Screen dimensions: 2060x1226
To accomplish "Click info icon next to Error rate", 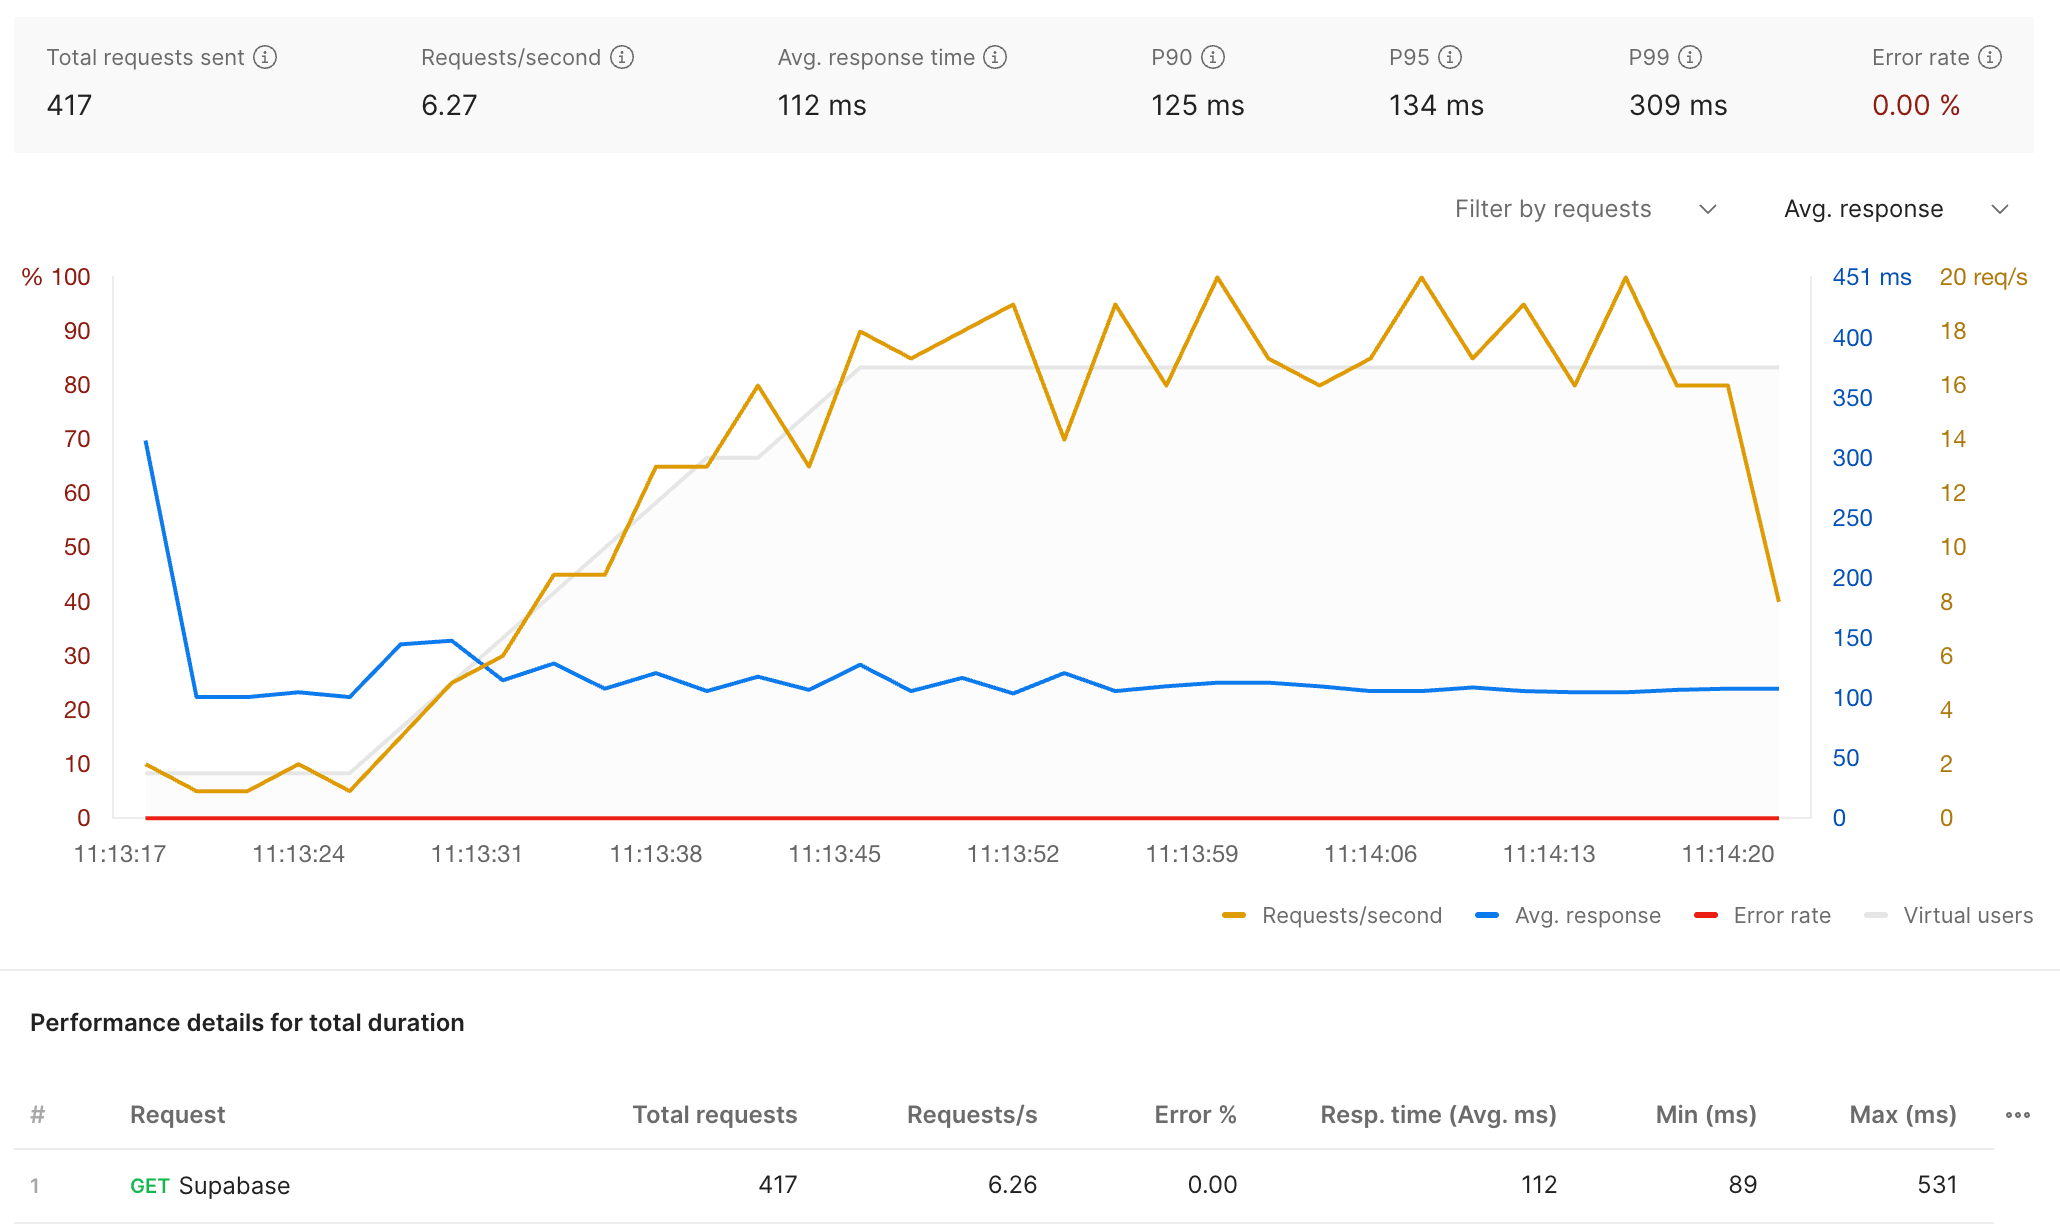I will click(x=1990, y=57).
